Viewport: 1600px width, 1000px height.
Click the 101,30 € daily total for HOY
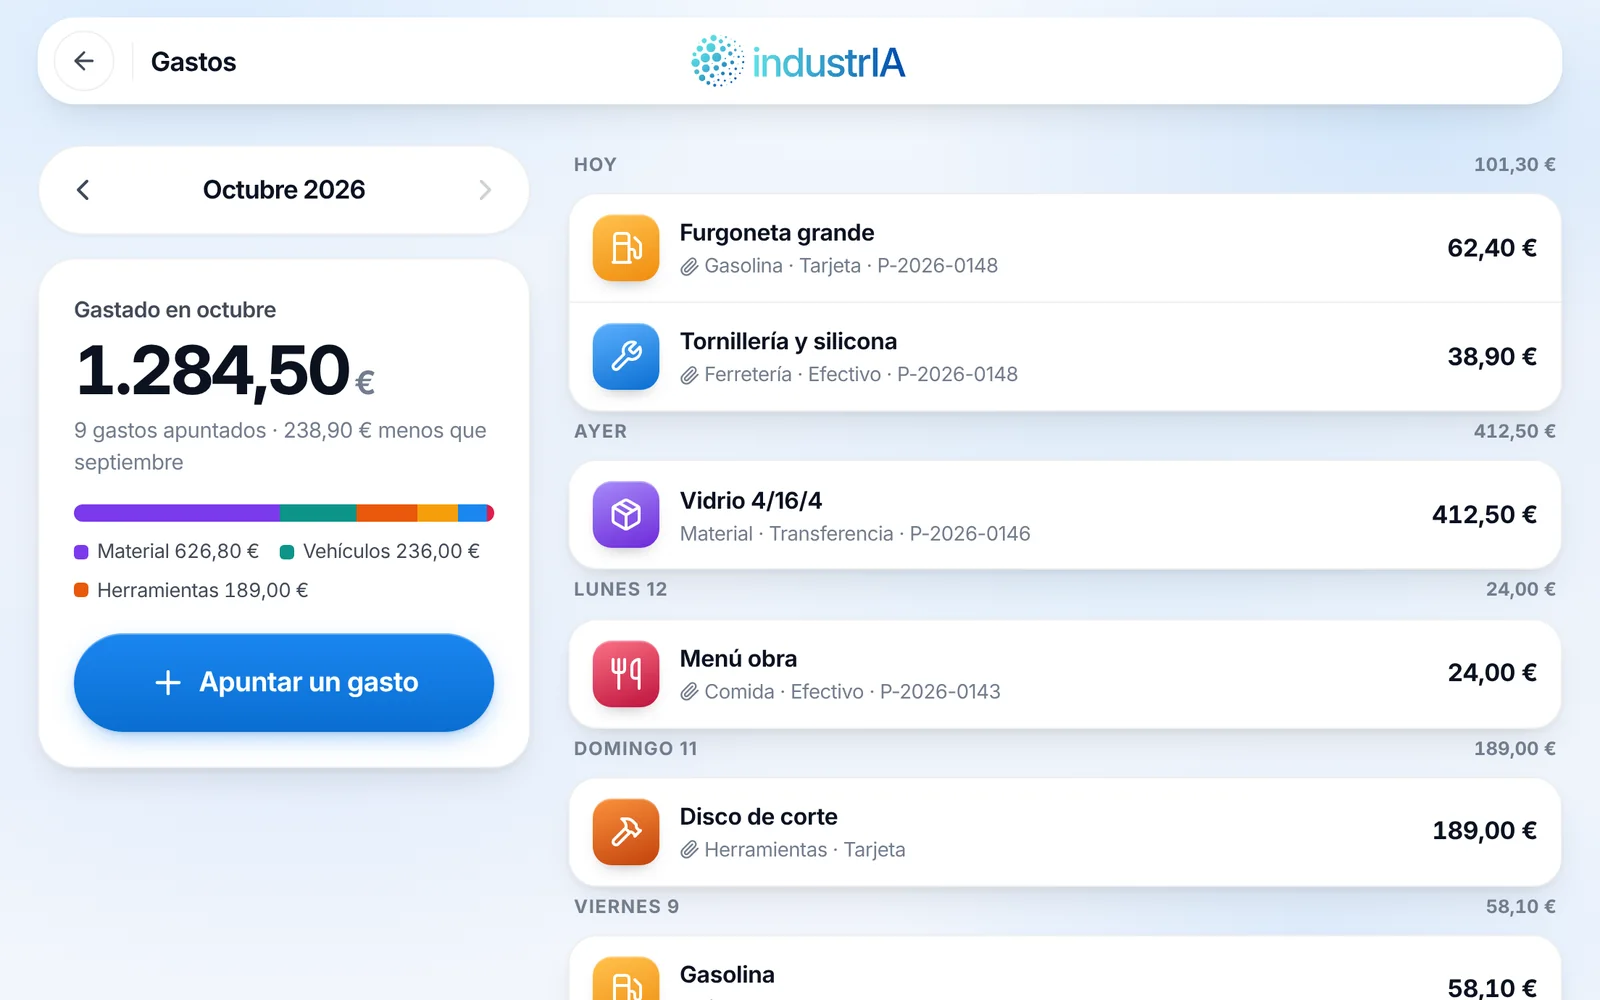[1514, 165]
